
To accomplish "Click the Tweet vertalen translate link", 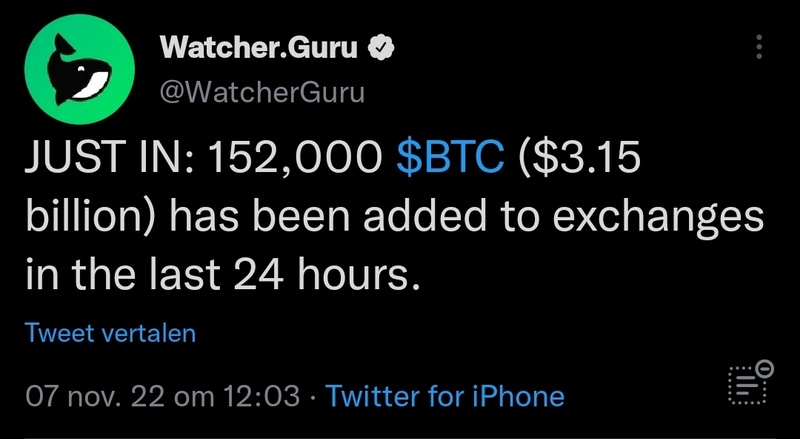I will (x=110, y=333).
